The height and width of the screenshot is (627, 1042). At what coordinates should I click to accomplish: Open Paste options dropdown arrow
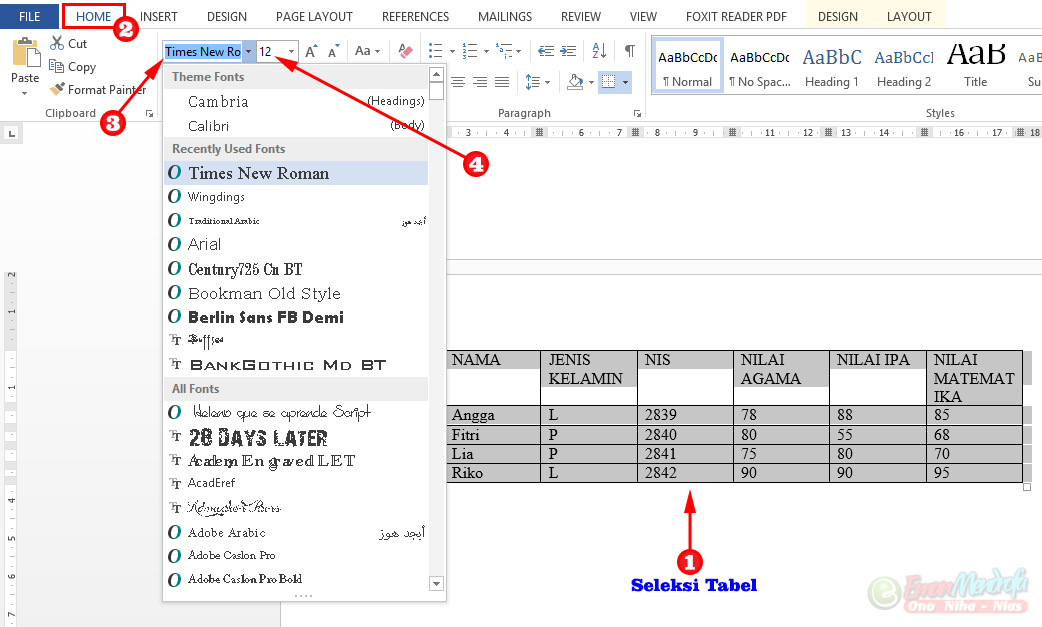pyautogui.click(x=25, y=93)
